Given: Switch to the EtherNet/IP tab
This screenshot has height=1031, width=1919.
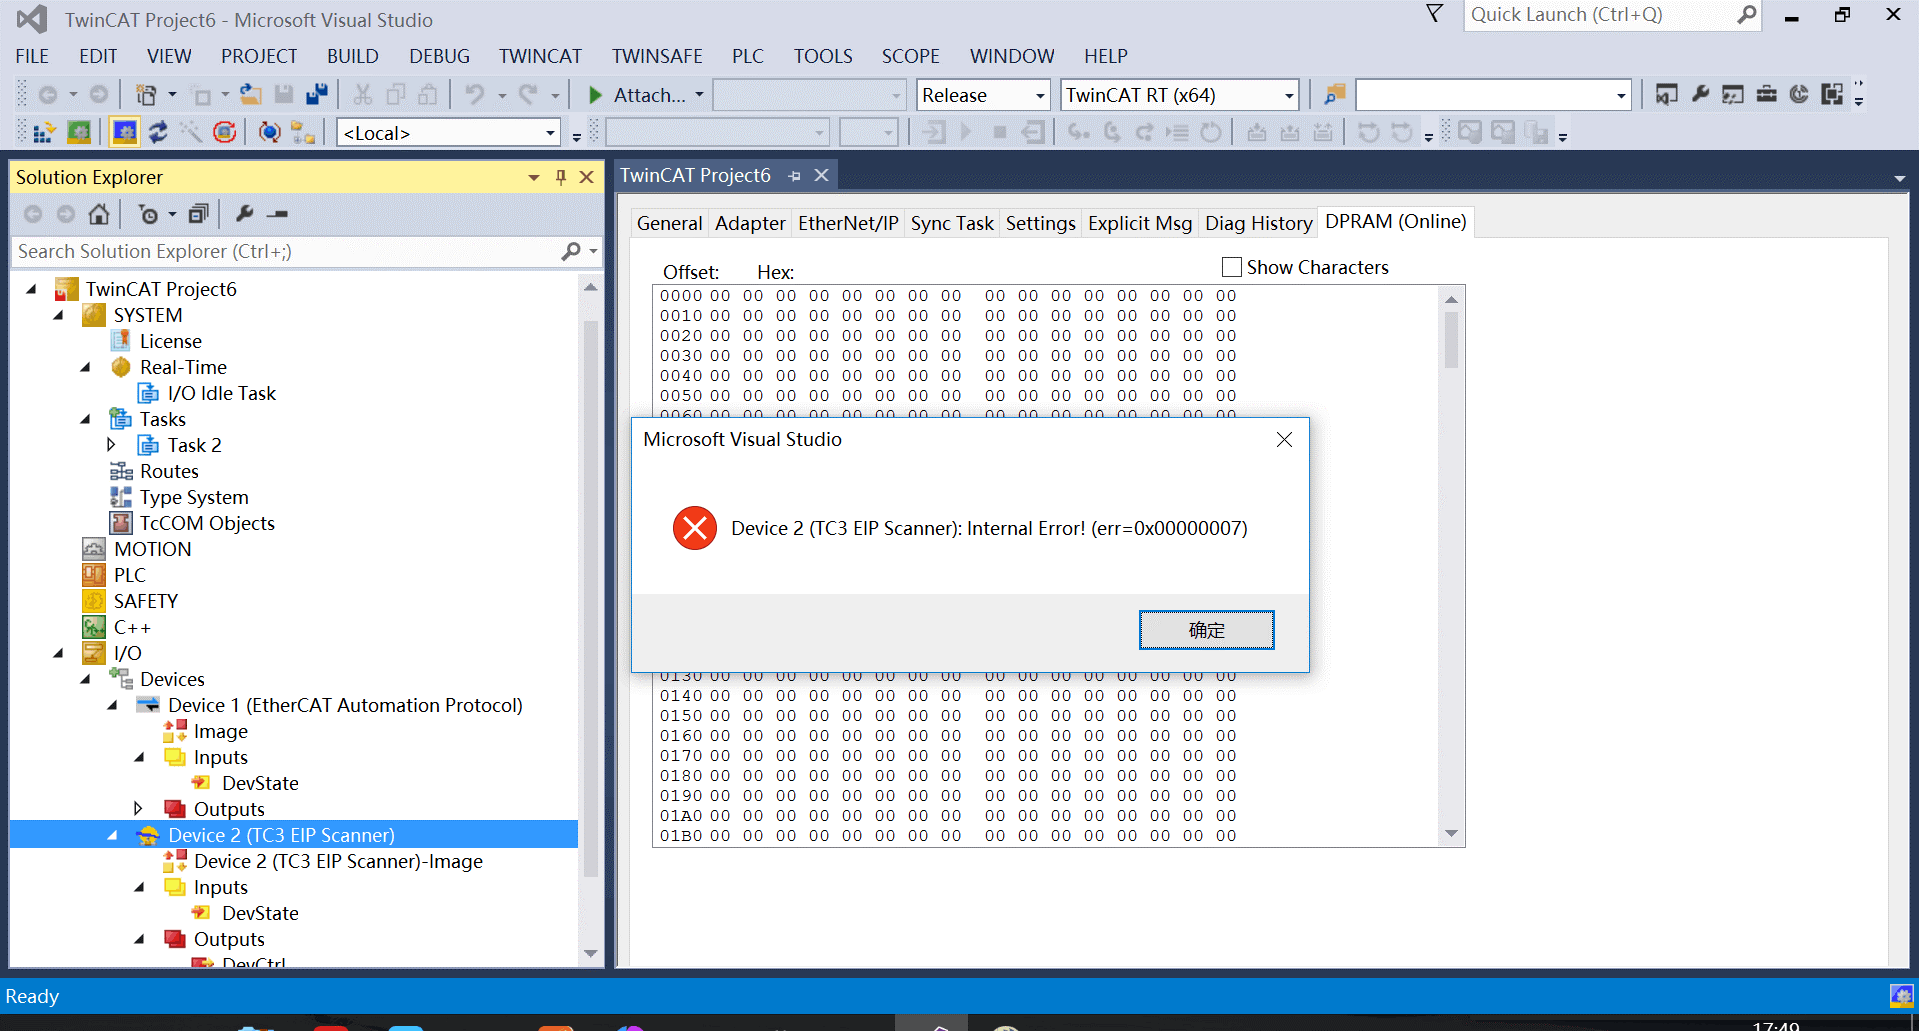Looking at the screenshot, I should pos(848,223).
